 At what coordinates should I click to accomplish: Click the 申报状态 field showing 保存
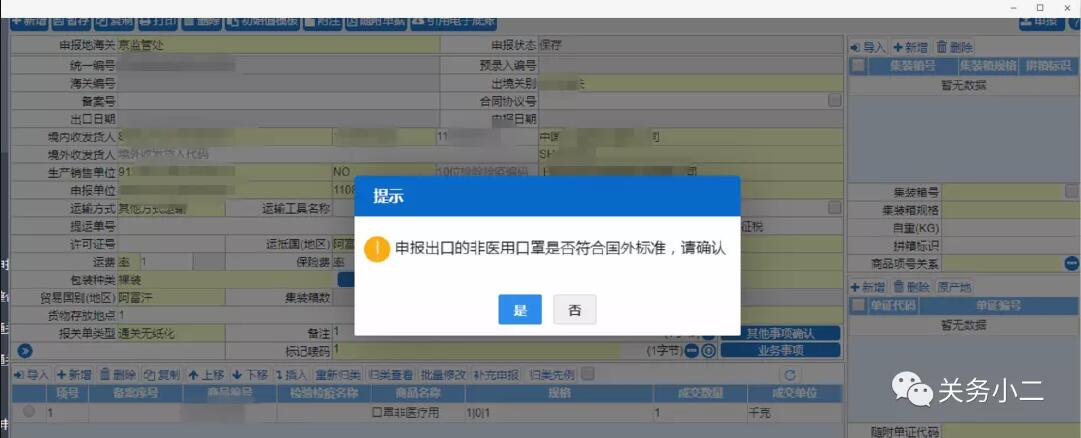tap(691, 46)
